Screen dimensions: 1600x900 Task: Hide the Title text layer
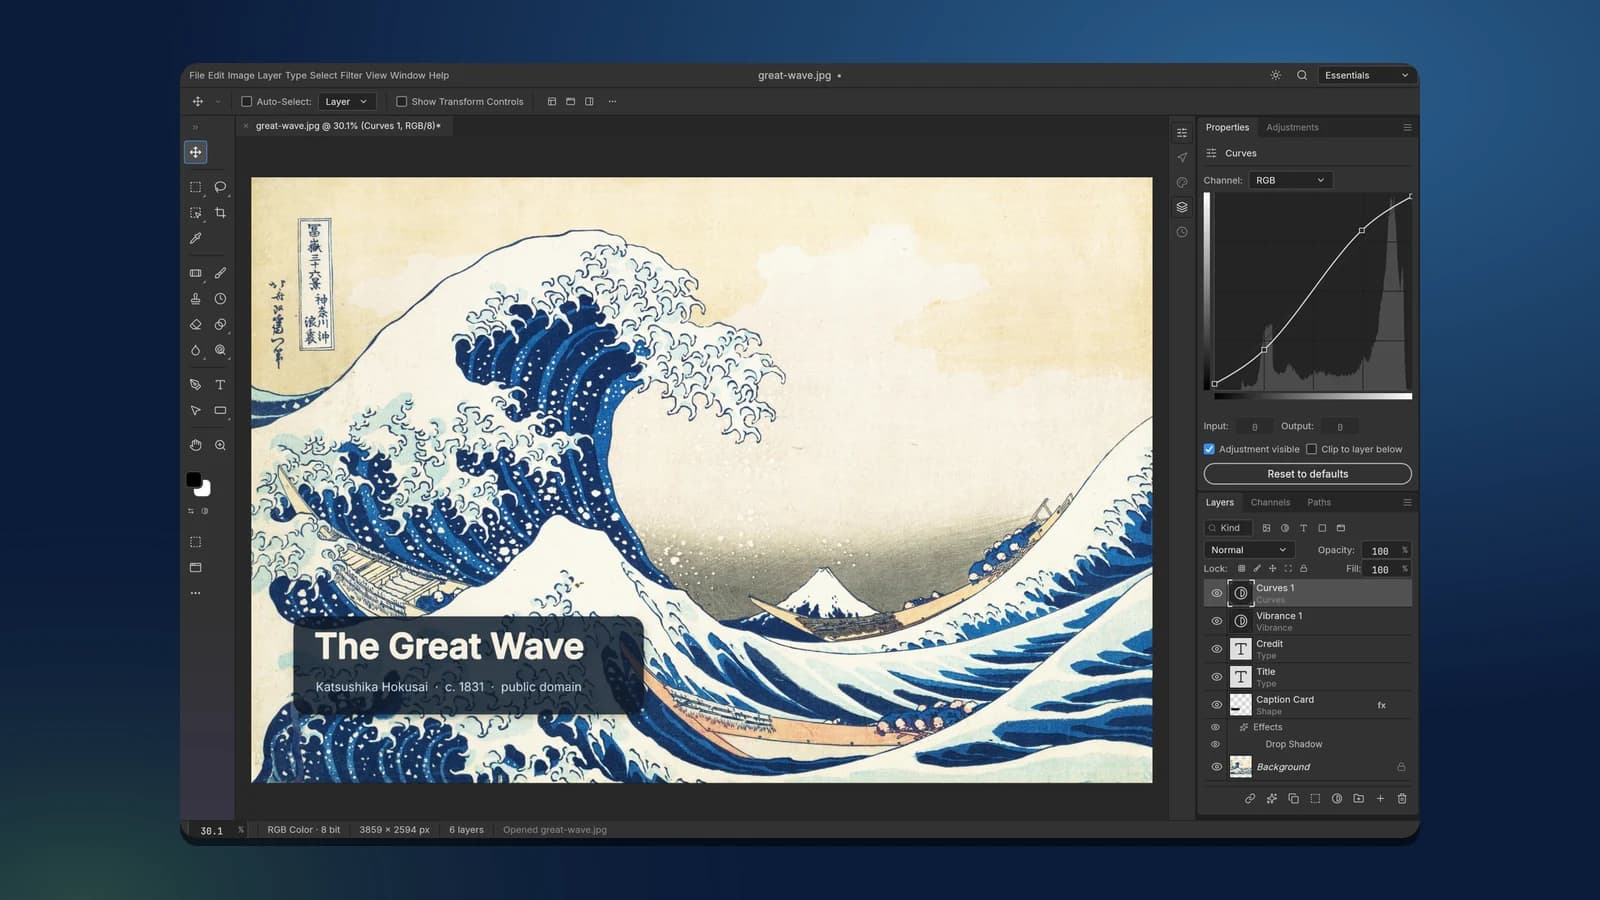(x=1216, y=677)
